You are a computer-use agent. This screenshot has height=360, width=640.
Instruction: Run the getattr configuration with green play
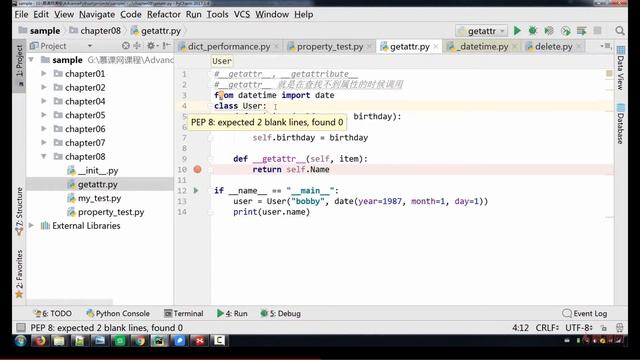pyautogui.click(x=517, y=31)
